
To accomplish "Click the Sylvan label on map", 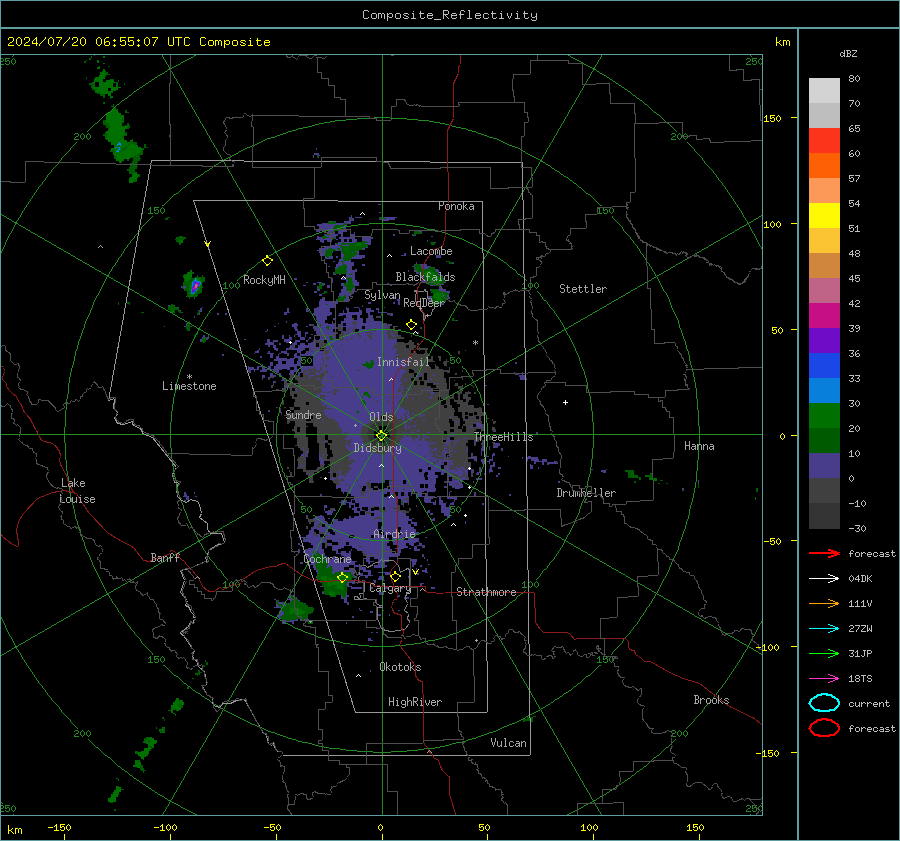I will 382,295.
